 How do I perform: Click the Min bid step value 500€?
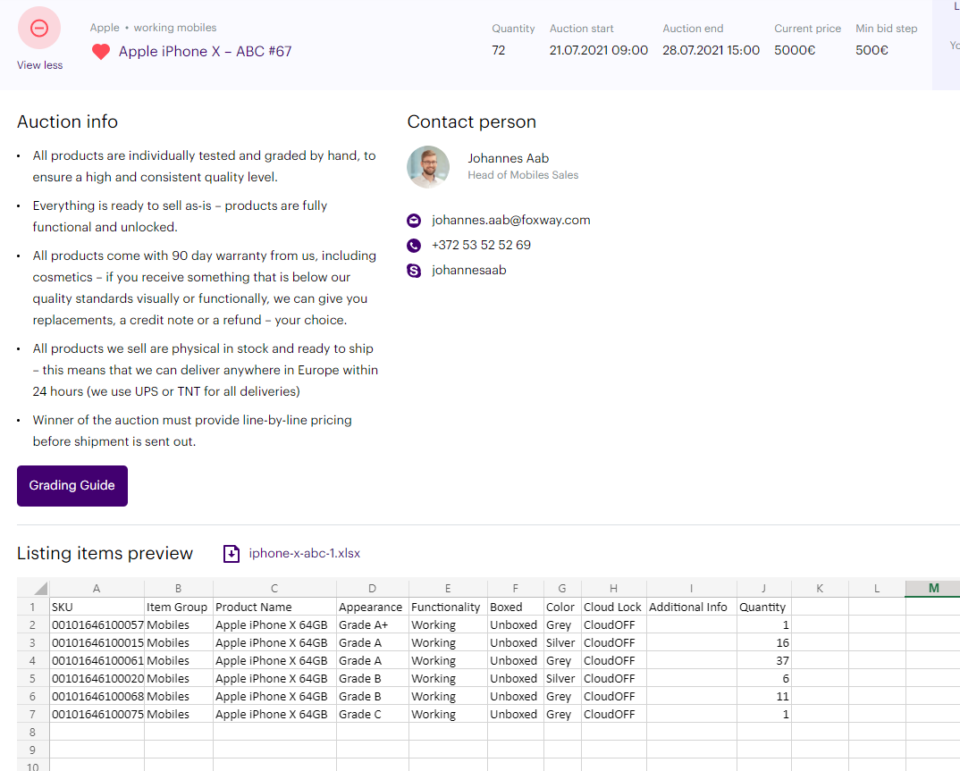point(872,50)
